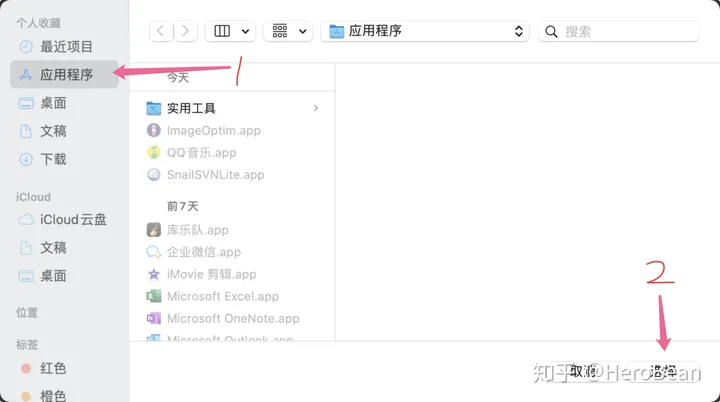Image resolution: width=720 pixels, height=402 pixels.
Task: Select Microsoft Excel.app in the list
Action: (232, 296)
